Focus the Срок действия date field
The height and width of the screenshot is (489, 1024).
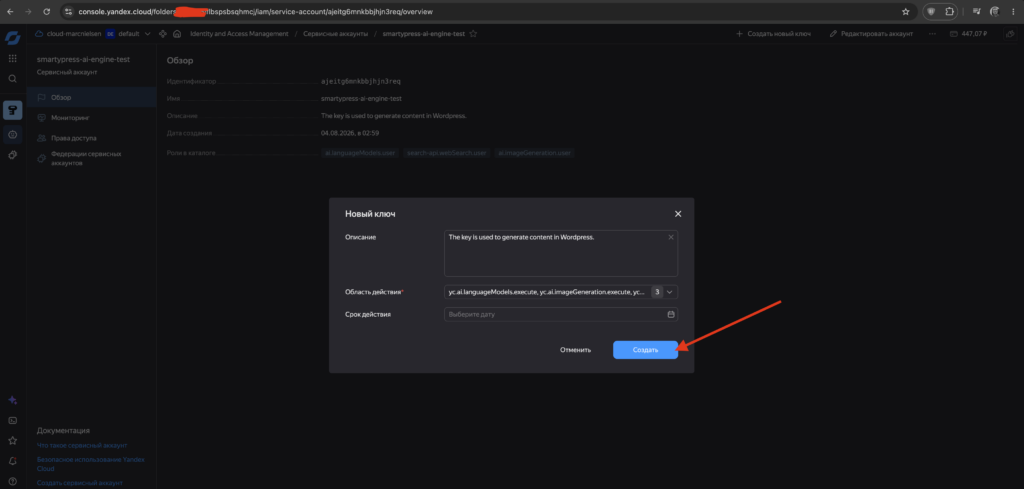(x=561, y=314)
